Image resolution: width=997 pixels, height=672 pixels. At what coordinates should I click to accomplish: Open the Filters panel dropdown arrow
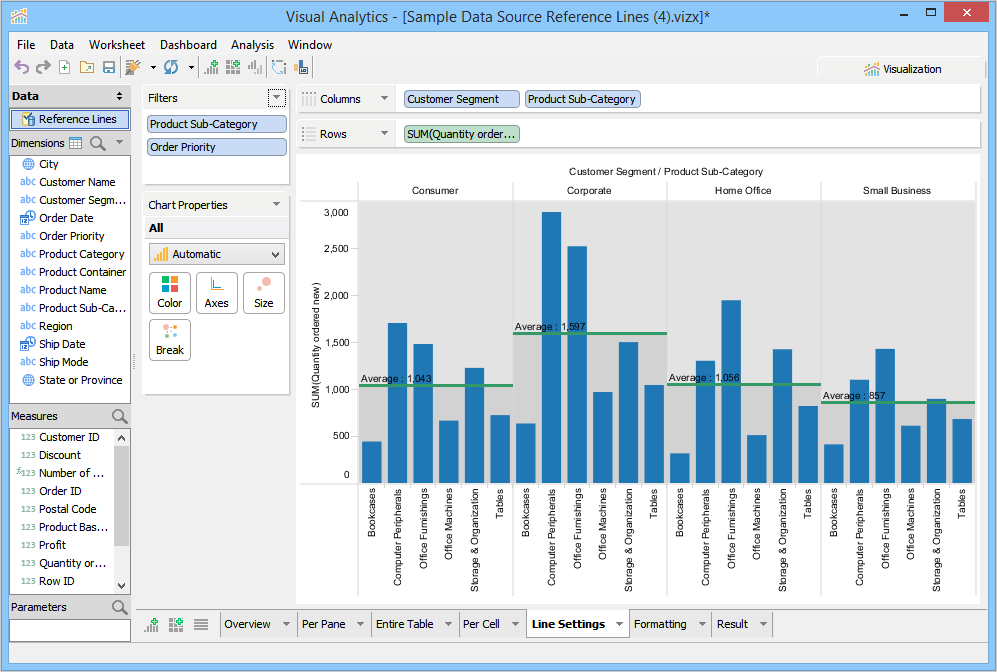(x=277, y=98)
